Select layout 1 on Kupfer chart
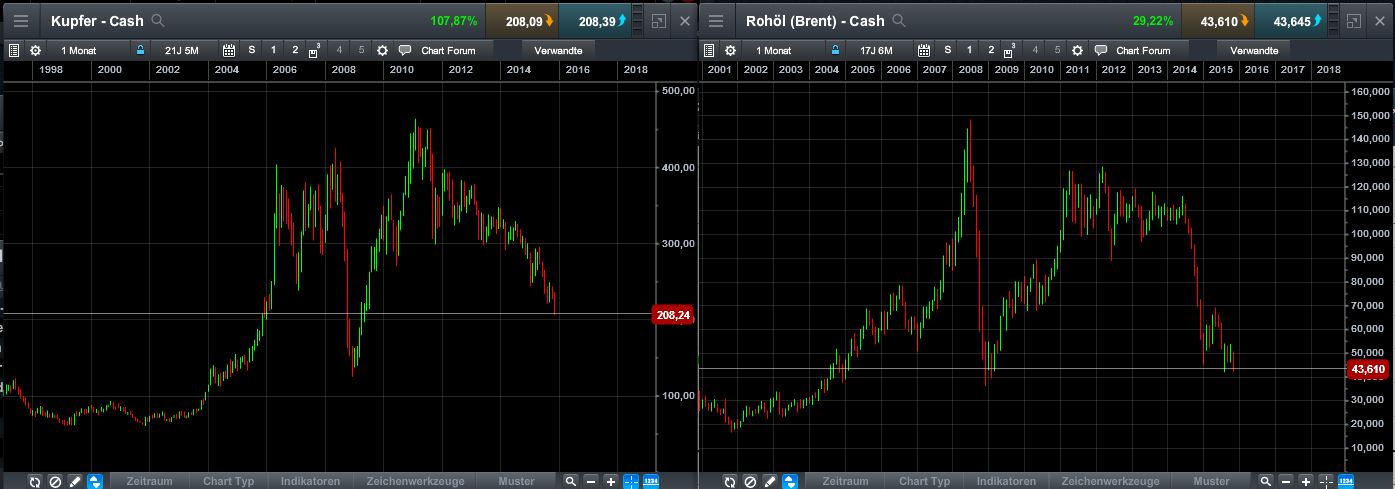This screenshot has height=489, width=1395. 273,50
